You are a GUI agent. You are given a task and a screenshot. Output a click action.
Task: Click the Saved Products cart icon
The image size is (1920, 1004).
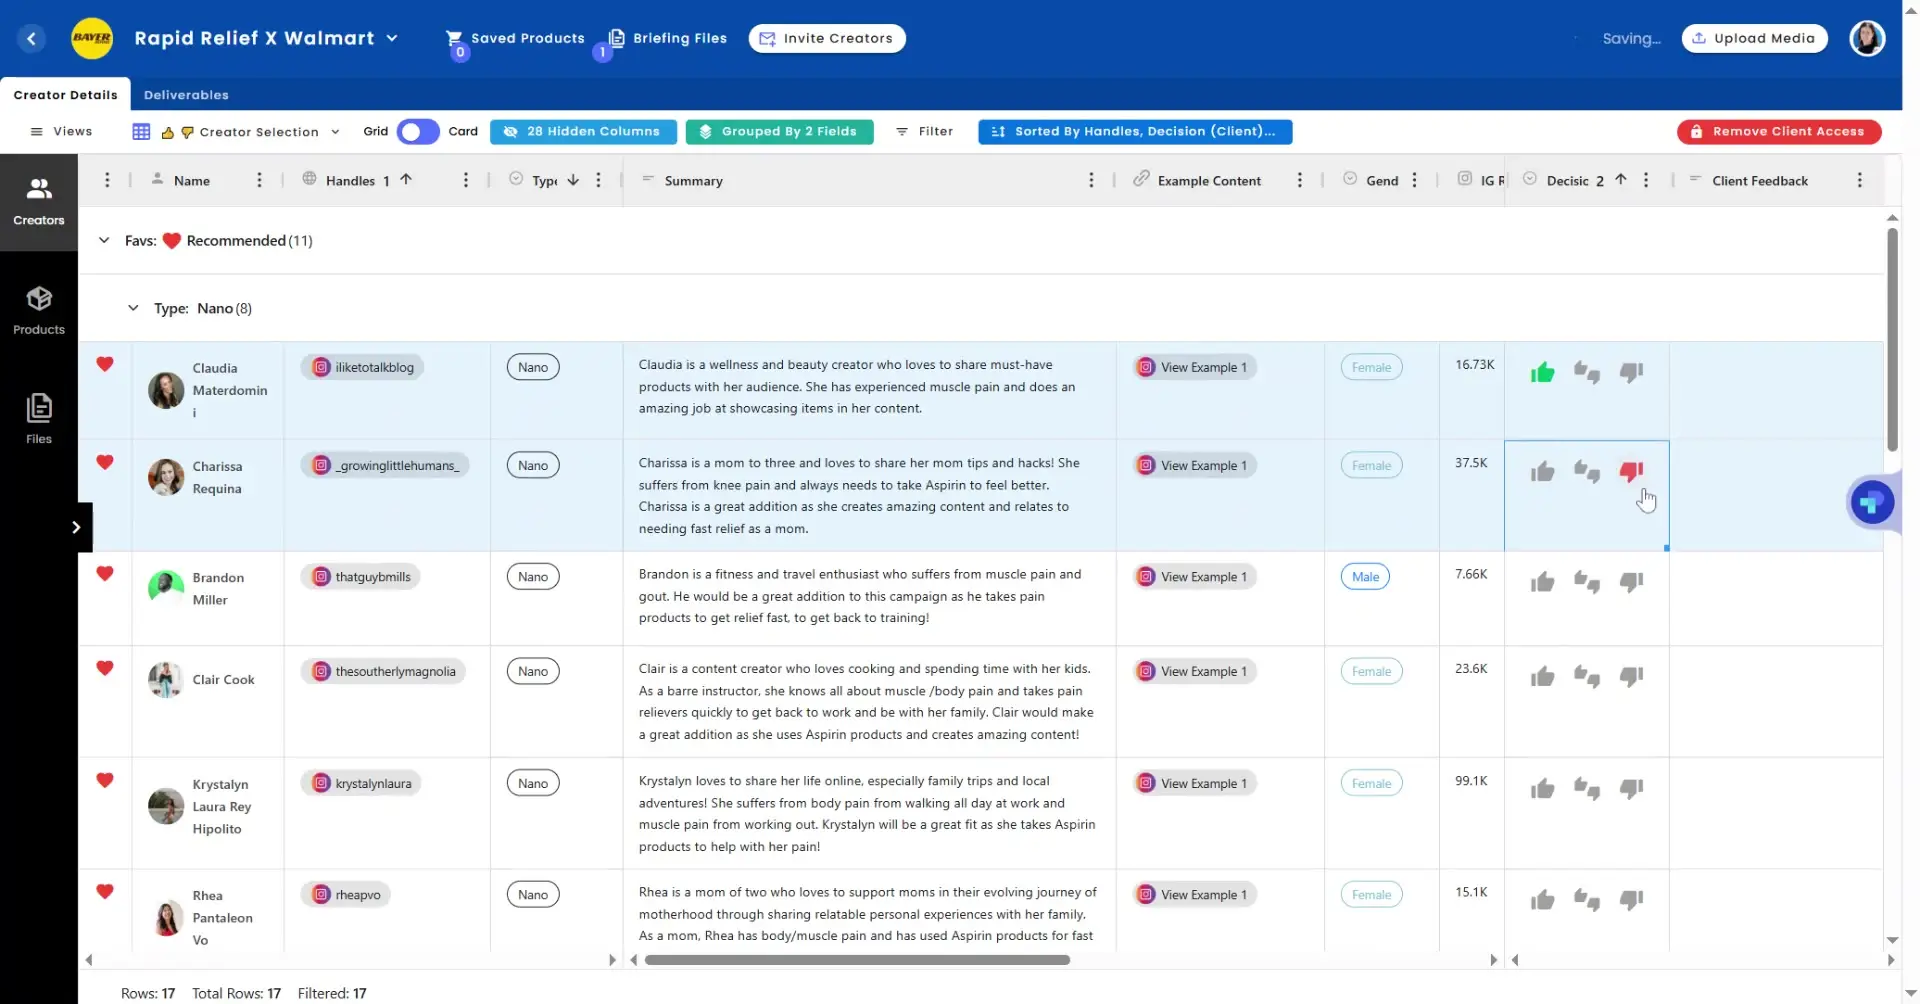456,37
